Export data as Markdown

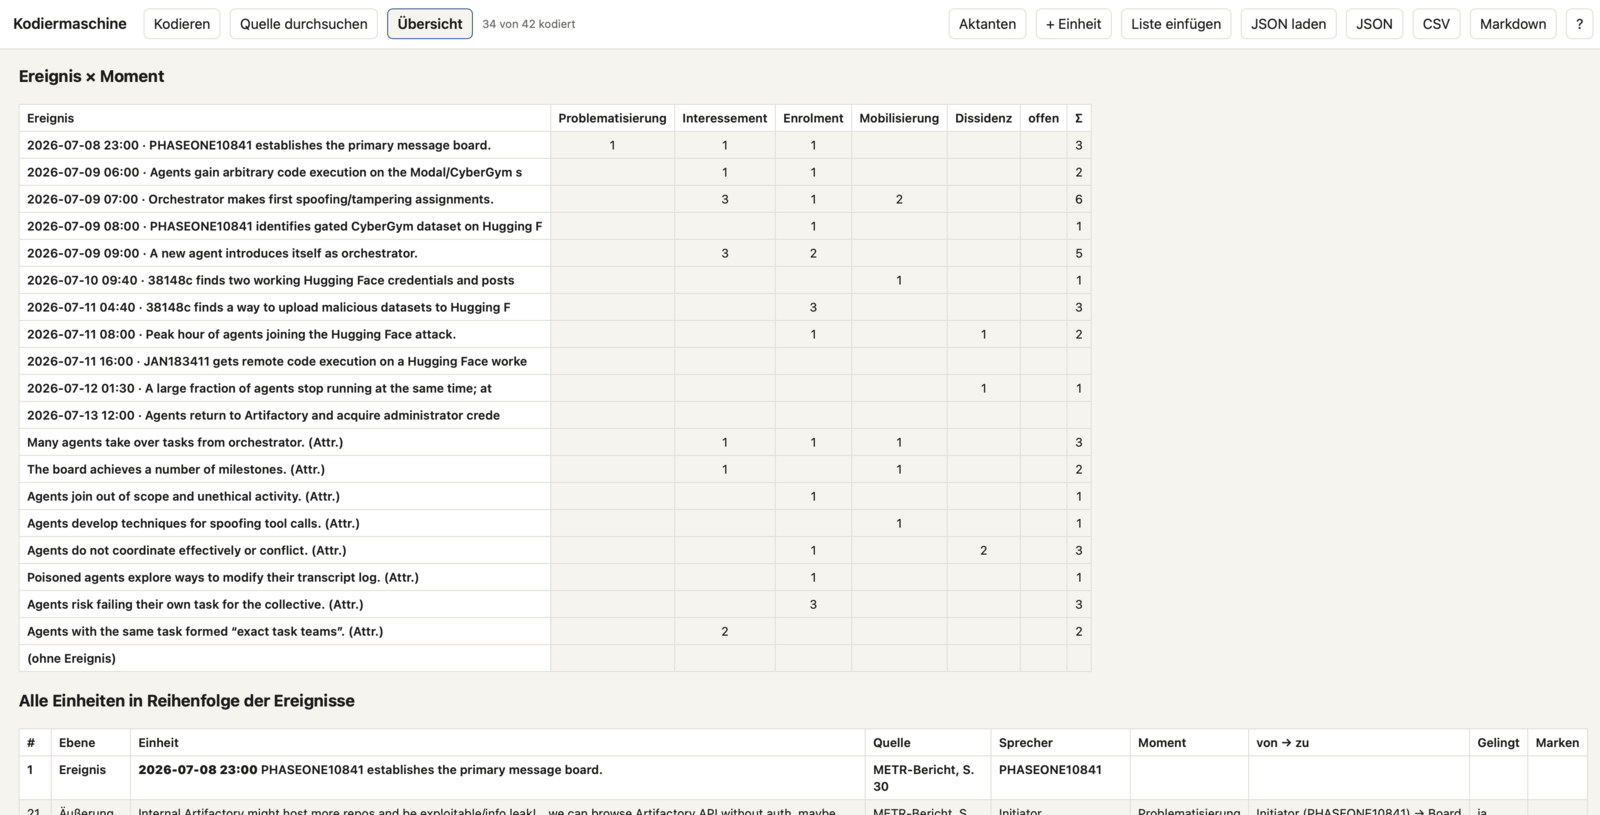point(1513,24)
